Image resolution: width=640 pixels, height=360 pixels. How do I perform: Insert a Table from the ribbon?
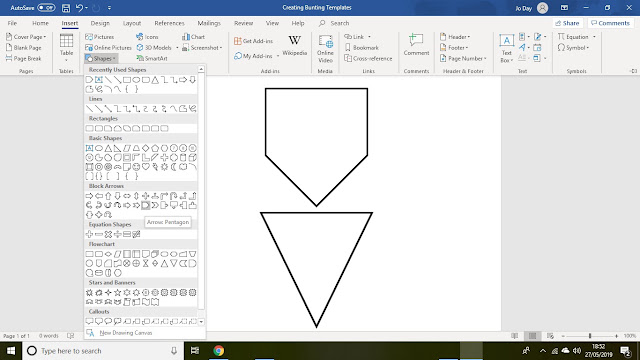[66, 48]
